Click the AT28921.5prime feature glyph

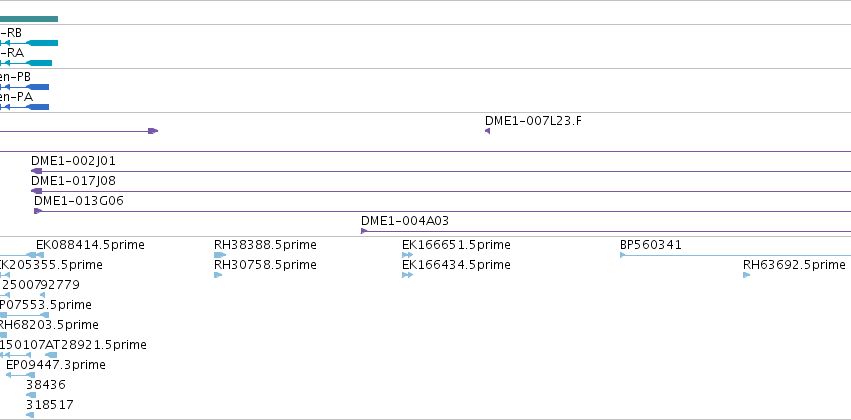51,355
